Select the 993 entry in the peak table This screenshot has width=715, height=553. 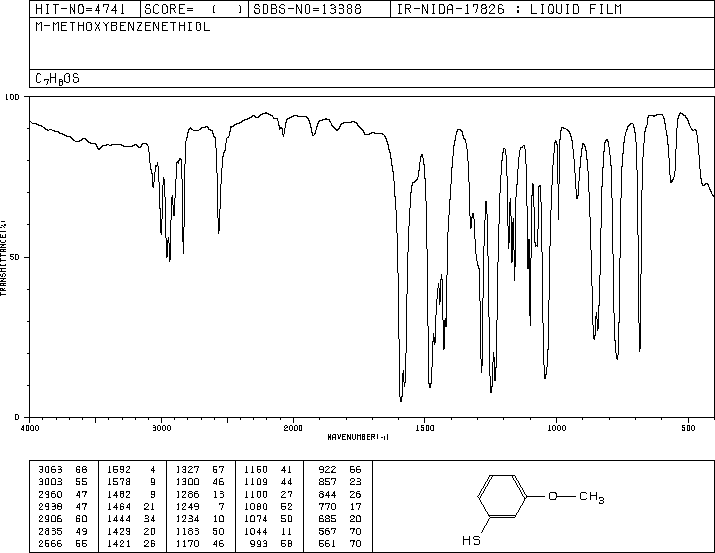(x=259, y=543)
